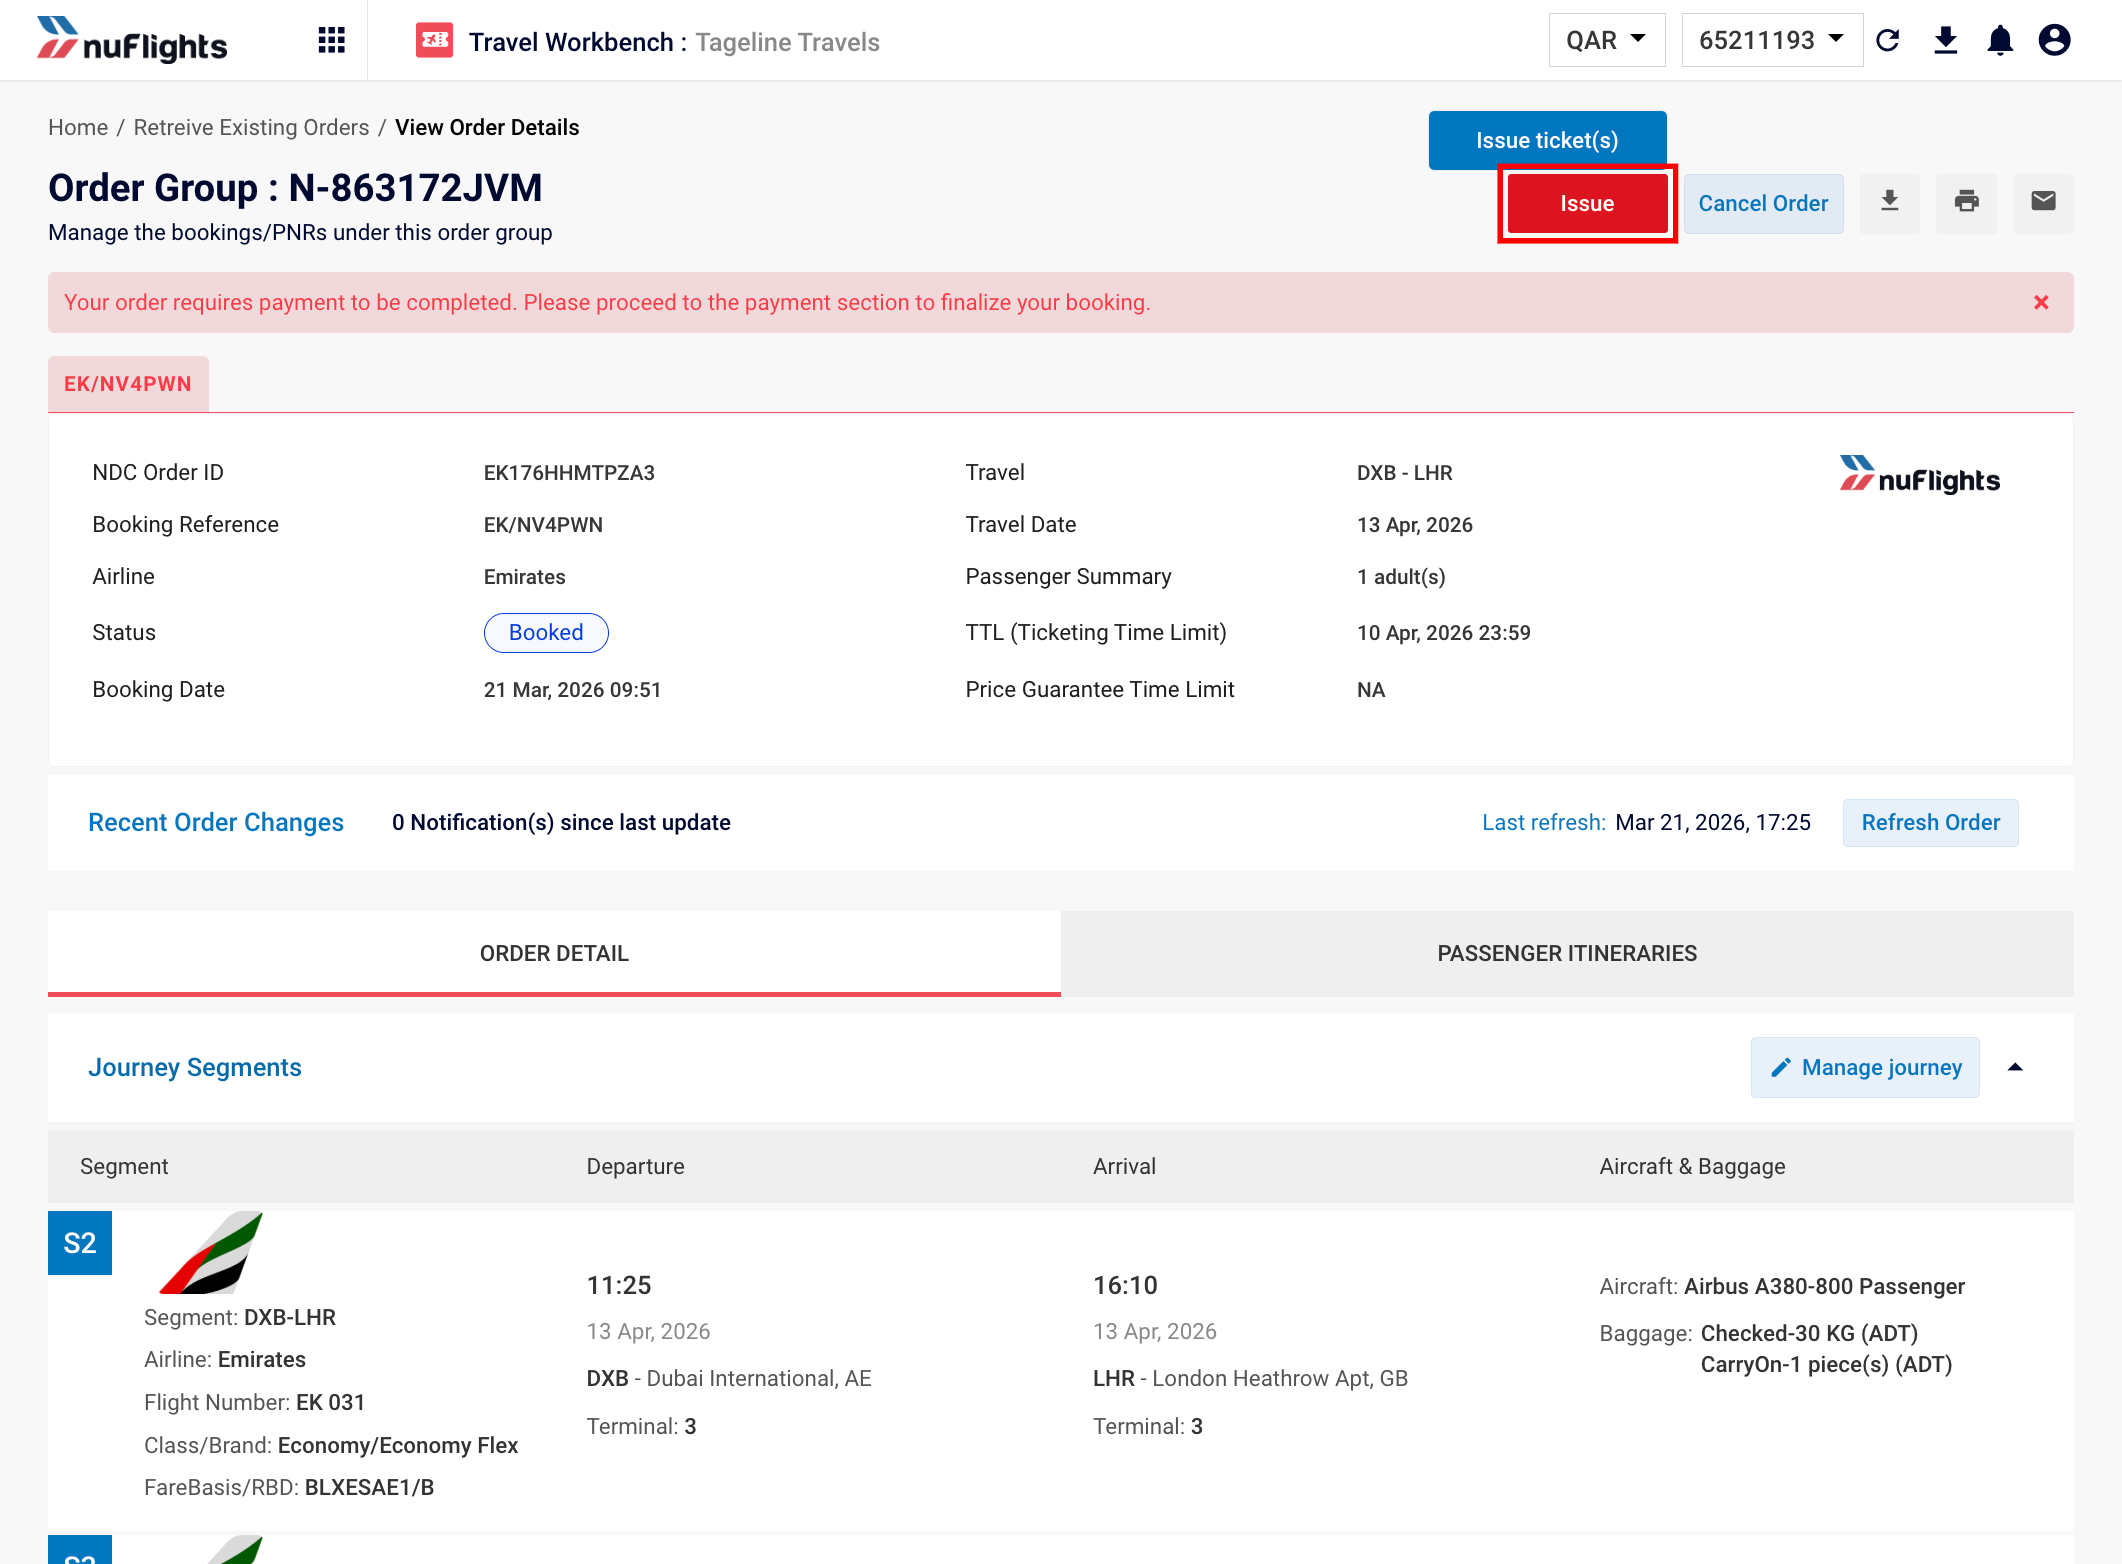Click the Emirates tail logo for EK 031
The height and width of the screenshot is (1564, 2122).
coord(211,1253)
